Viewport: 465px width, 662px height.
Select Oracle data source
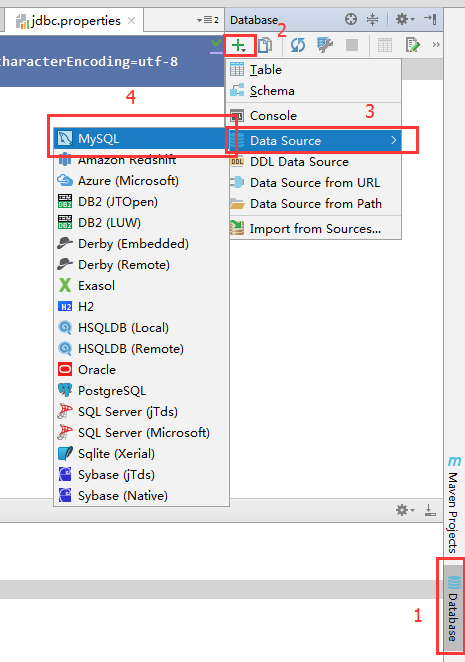141,370
